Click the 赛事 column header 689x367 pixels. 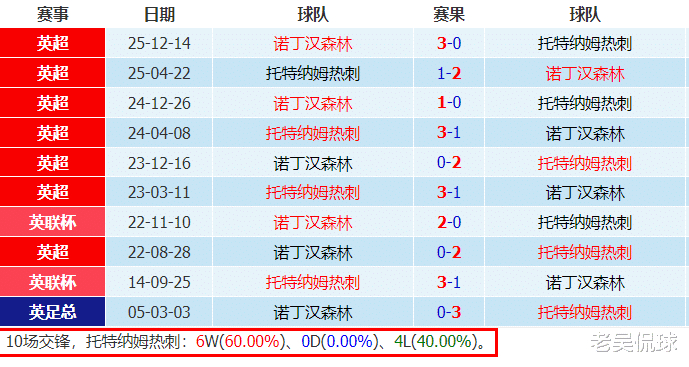[x=53, y=15]
